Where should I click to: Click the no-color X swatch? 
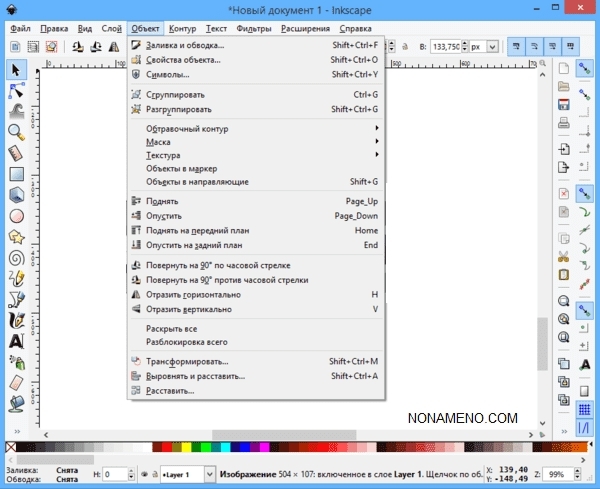tap(11, 447)
